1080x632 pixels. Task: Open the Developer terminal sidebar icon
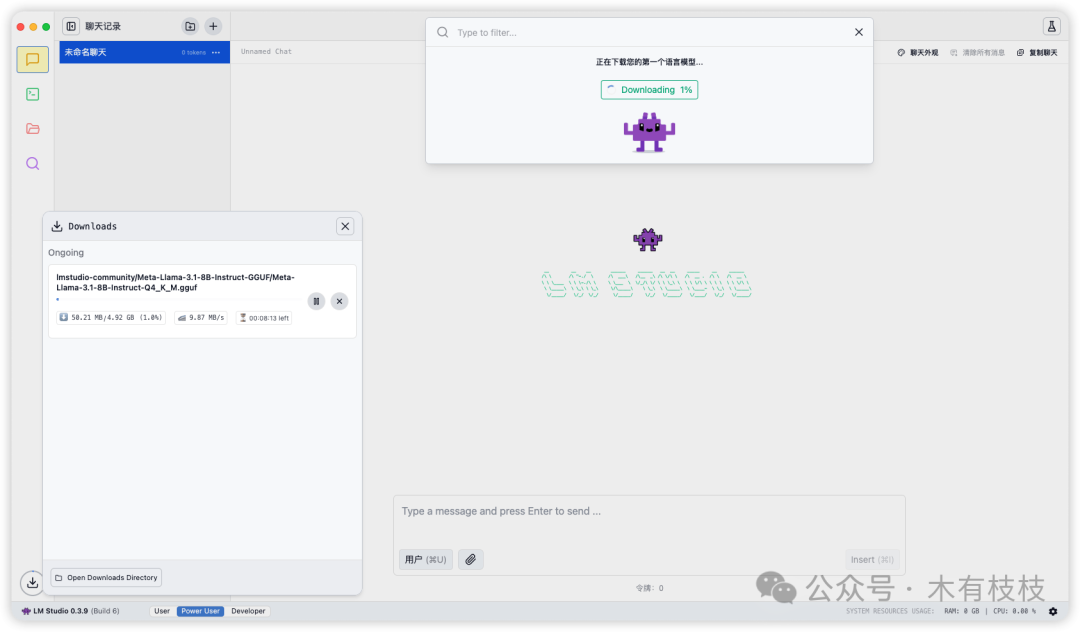pyautogui.click(x=32, y=94)
